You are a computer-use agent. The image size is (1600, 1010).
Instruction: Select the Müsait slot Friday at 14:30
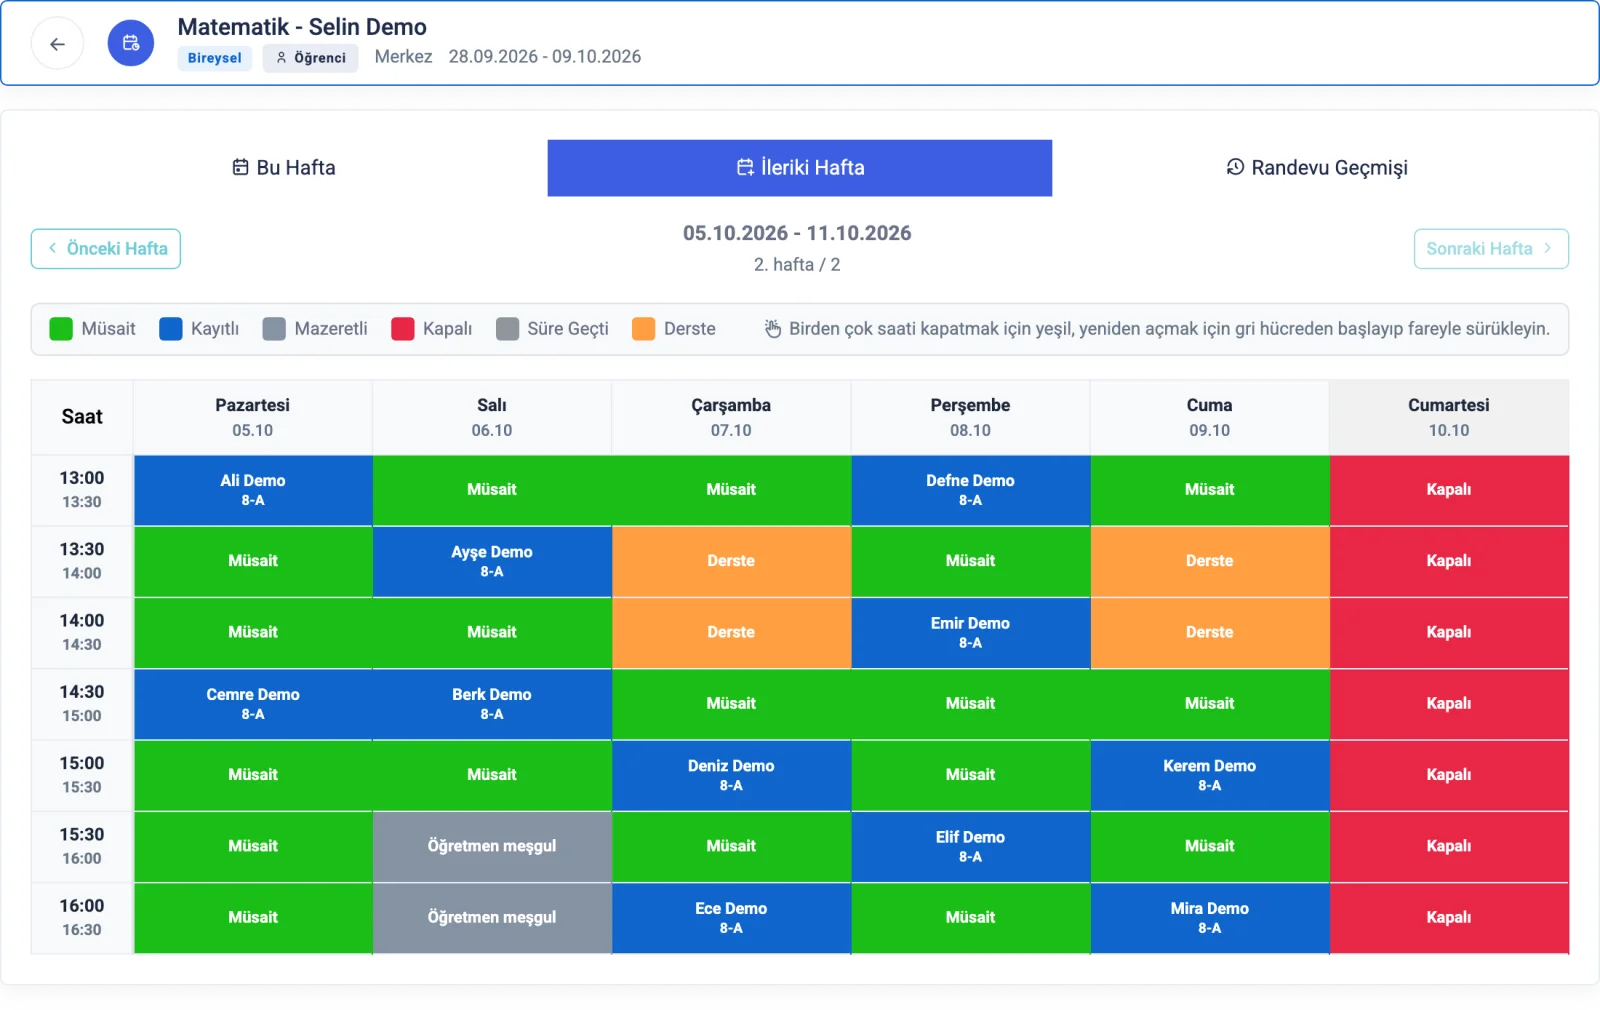[1210, 704]
